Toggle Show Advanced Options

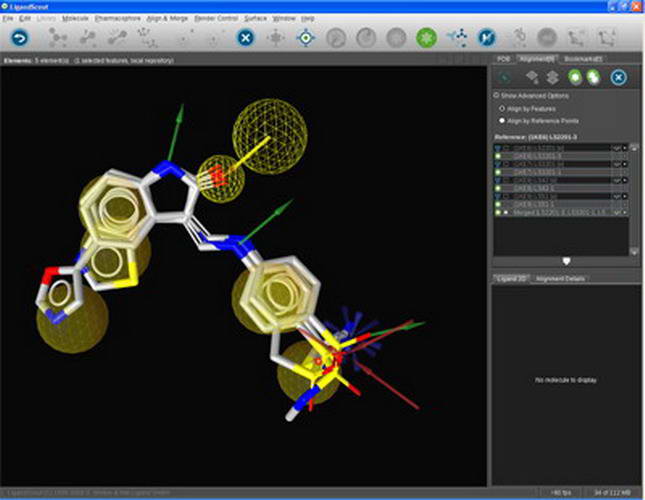[498, 95]
